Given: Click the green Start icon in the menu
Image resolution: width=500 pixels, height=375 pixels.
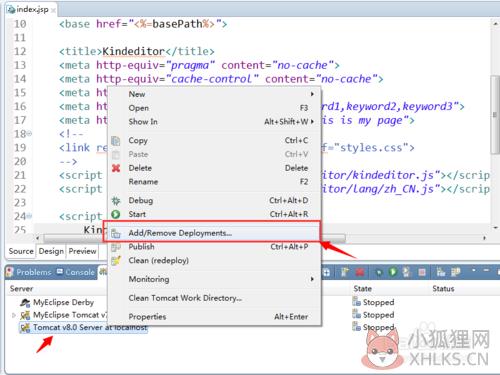Looking at the screenshot, I should tap(116, 214).
